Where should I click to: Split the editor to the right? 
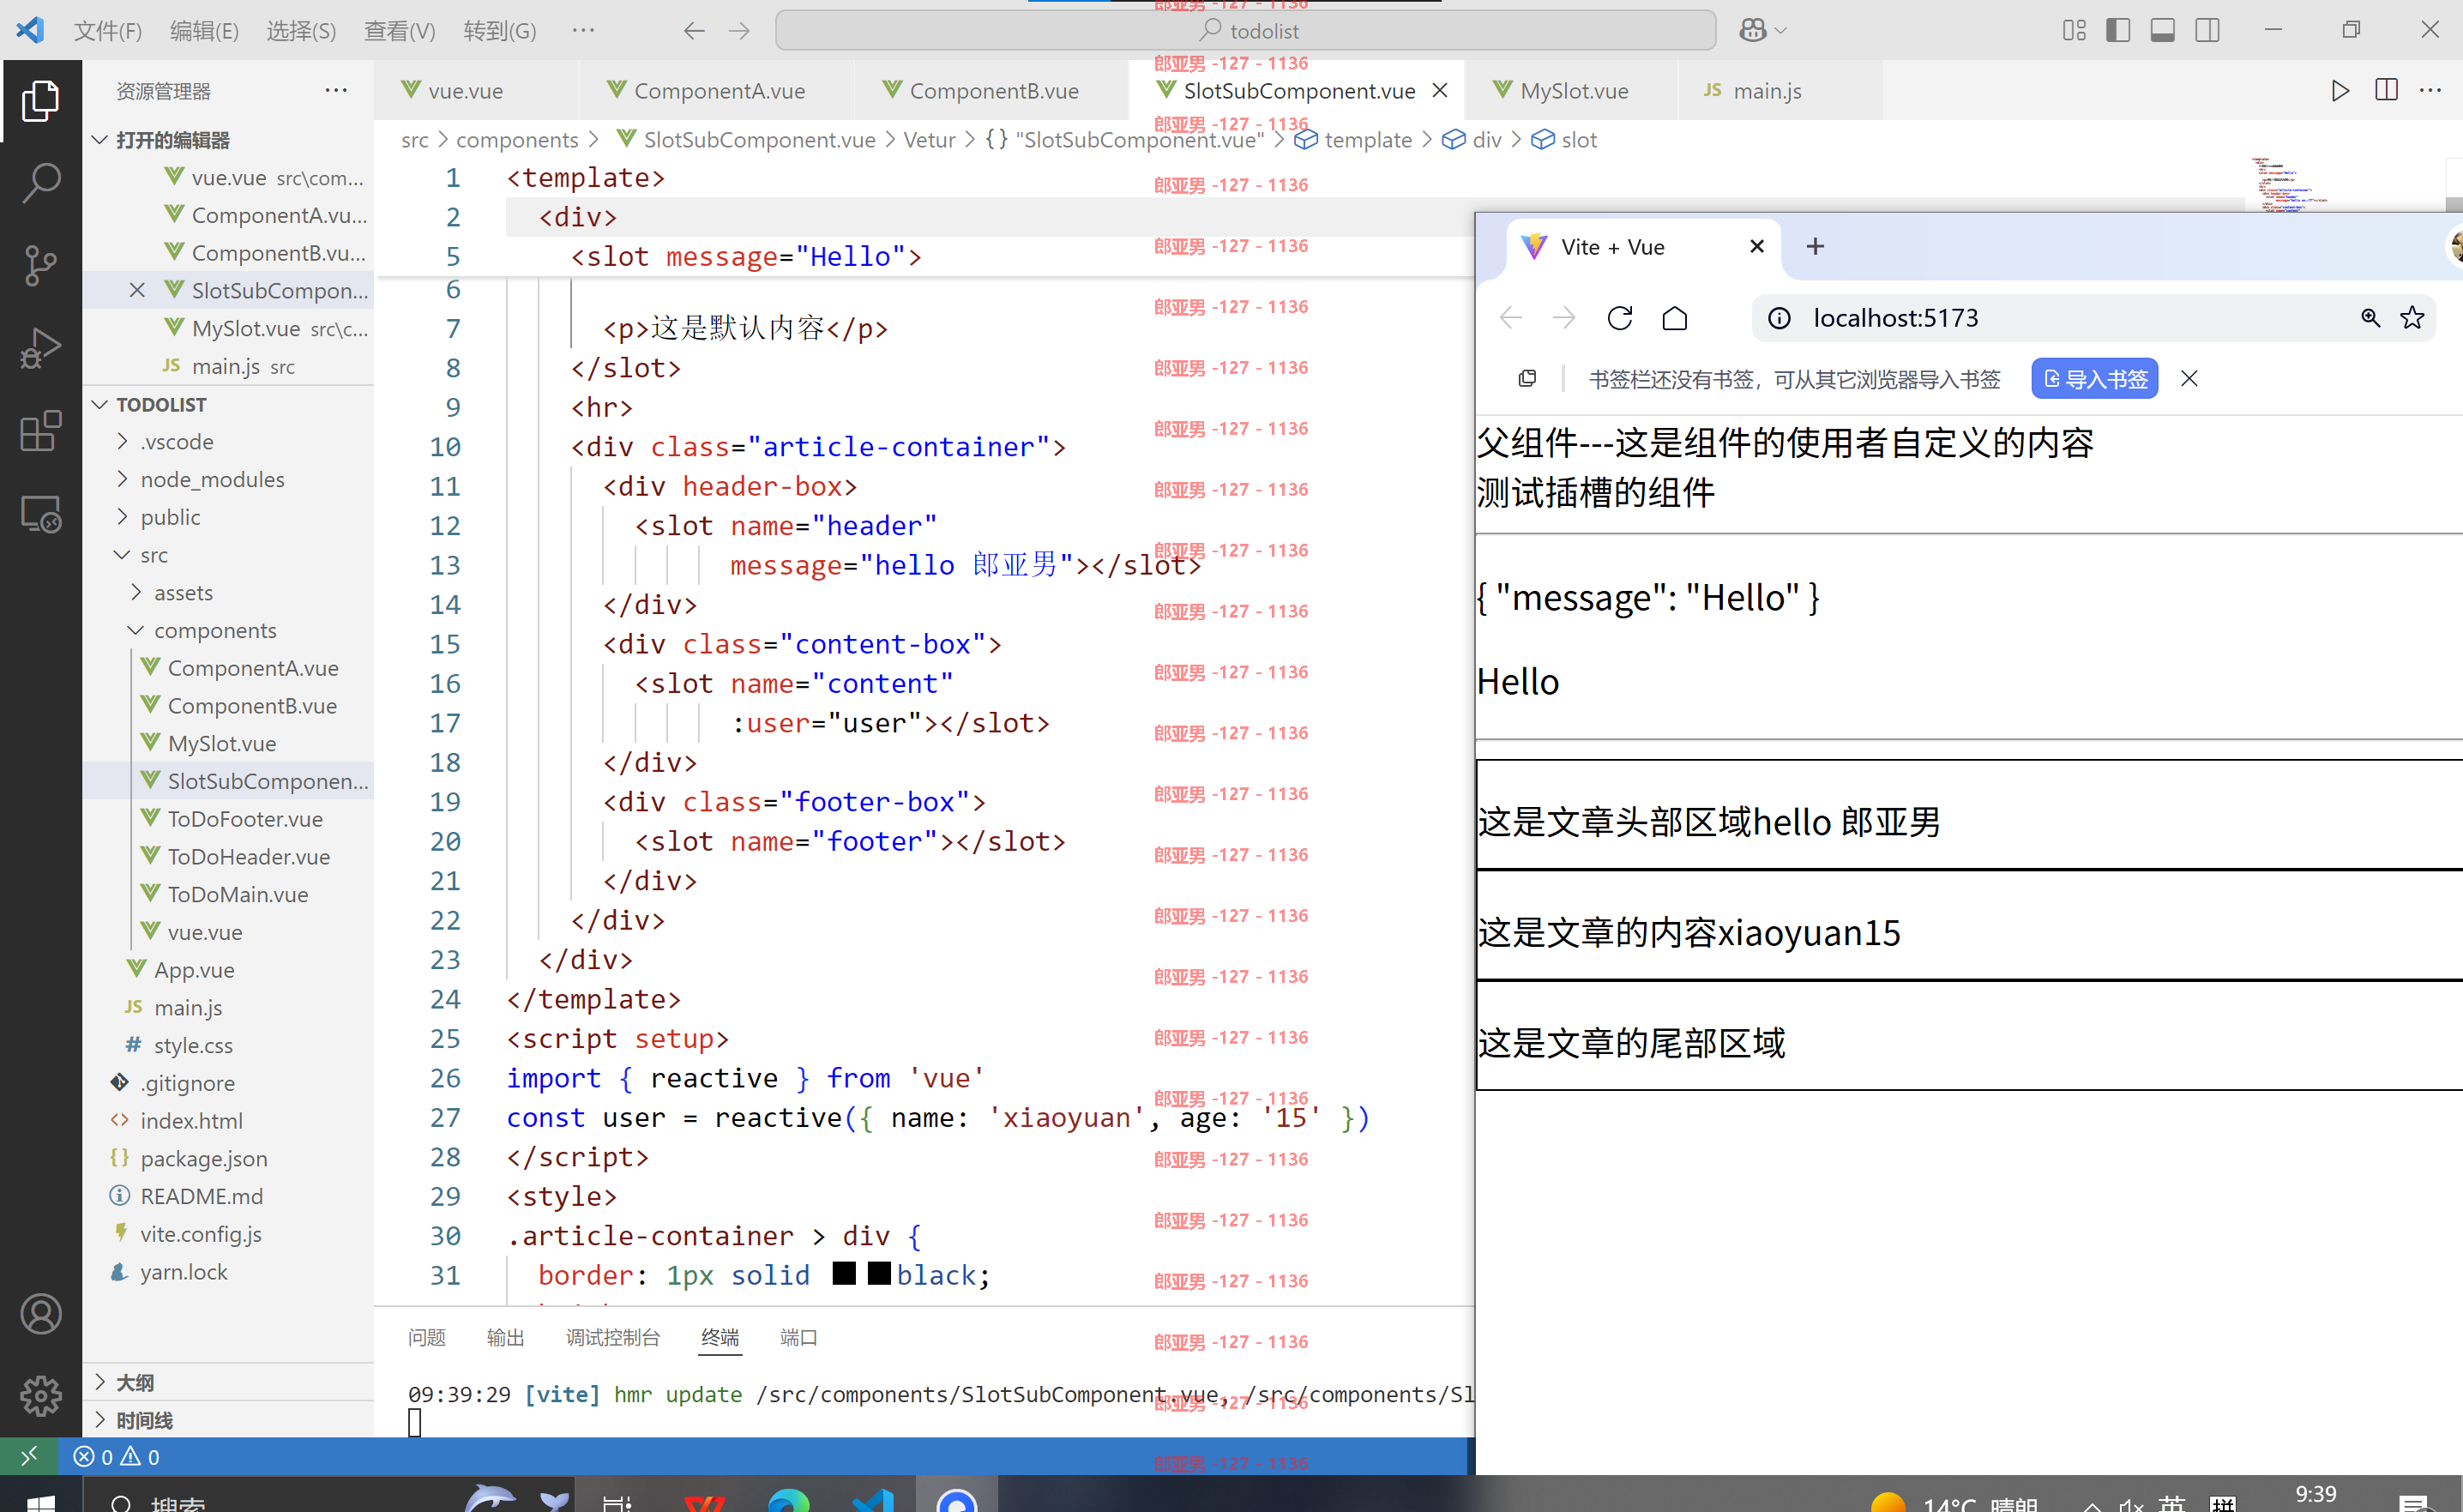[x=2386, y=91]
